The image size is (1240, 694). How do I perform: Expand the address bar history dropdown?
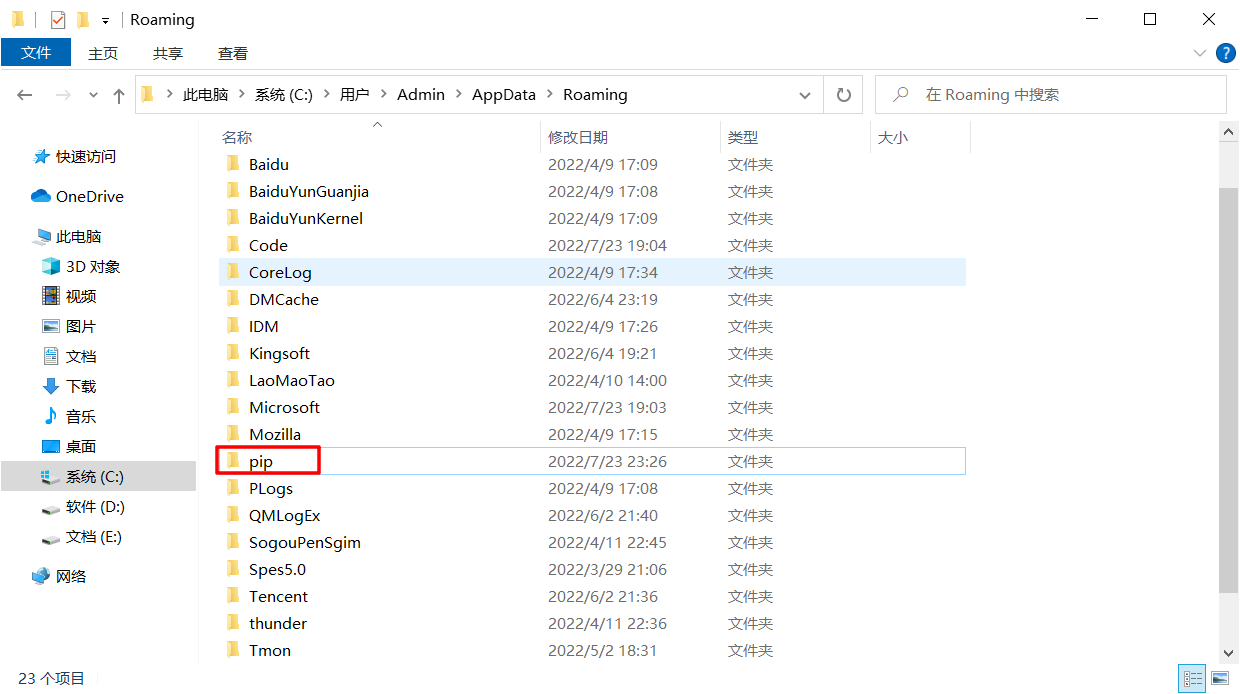(x=805, y=95)
